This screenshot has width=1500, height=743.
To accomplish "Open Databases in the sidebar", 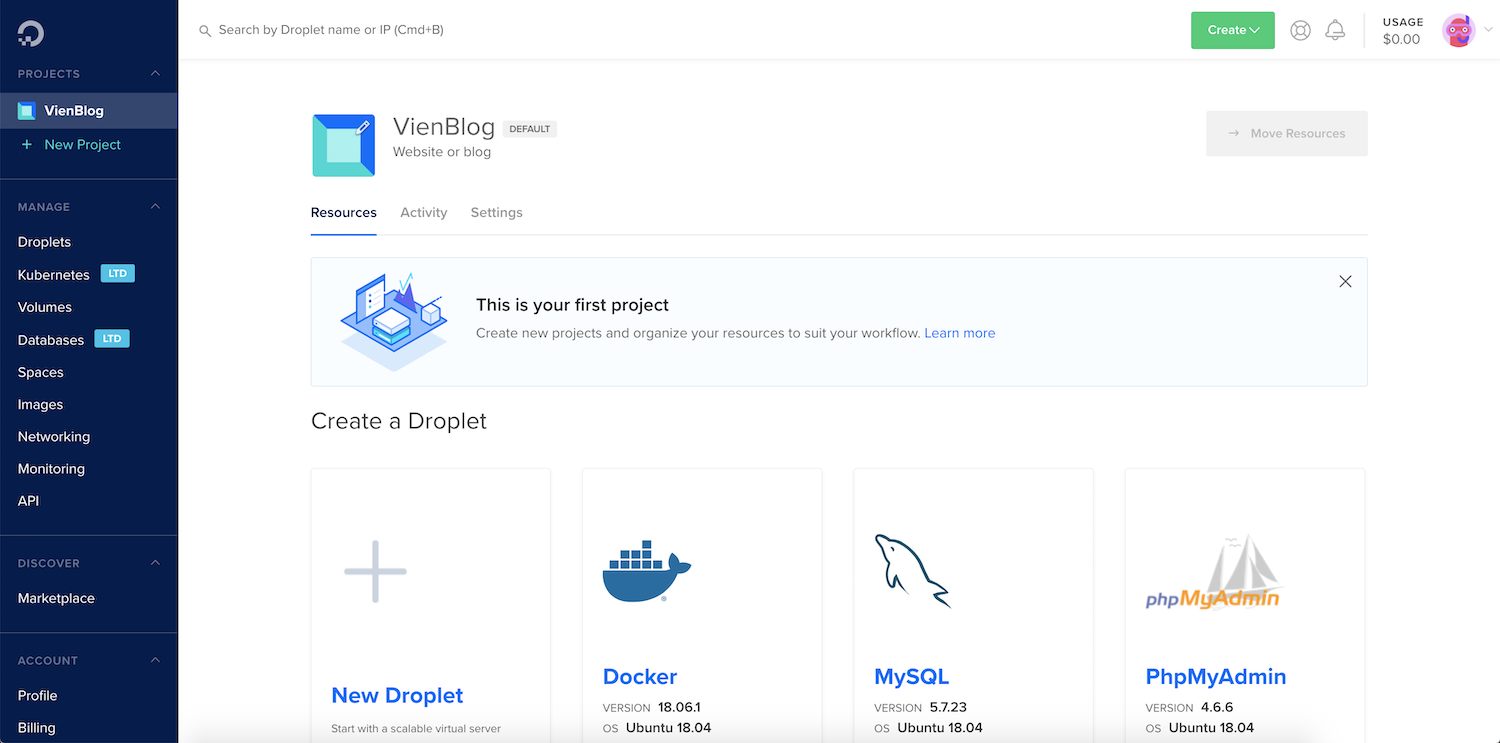I will click(51, 340).
